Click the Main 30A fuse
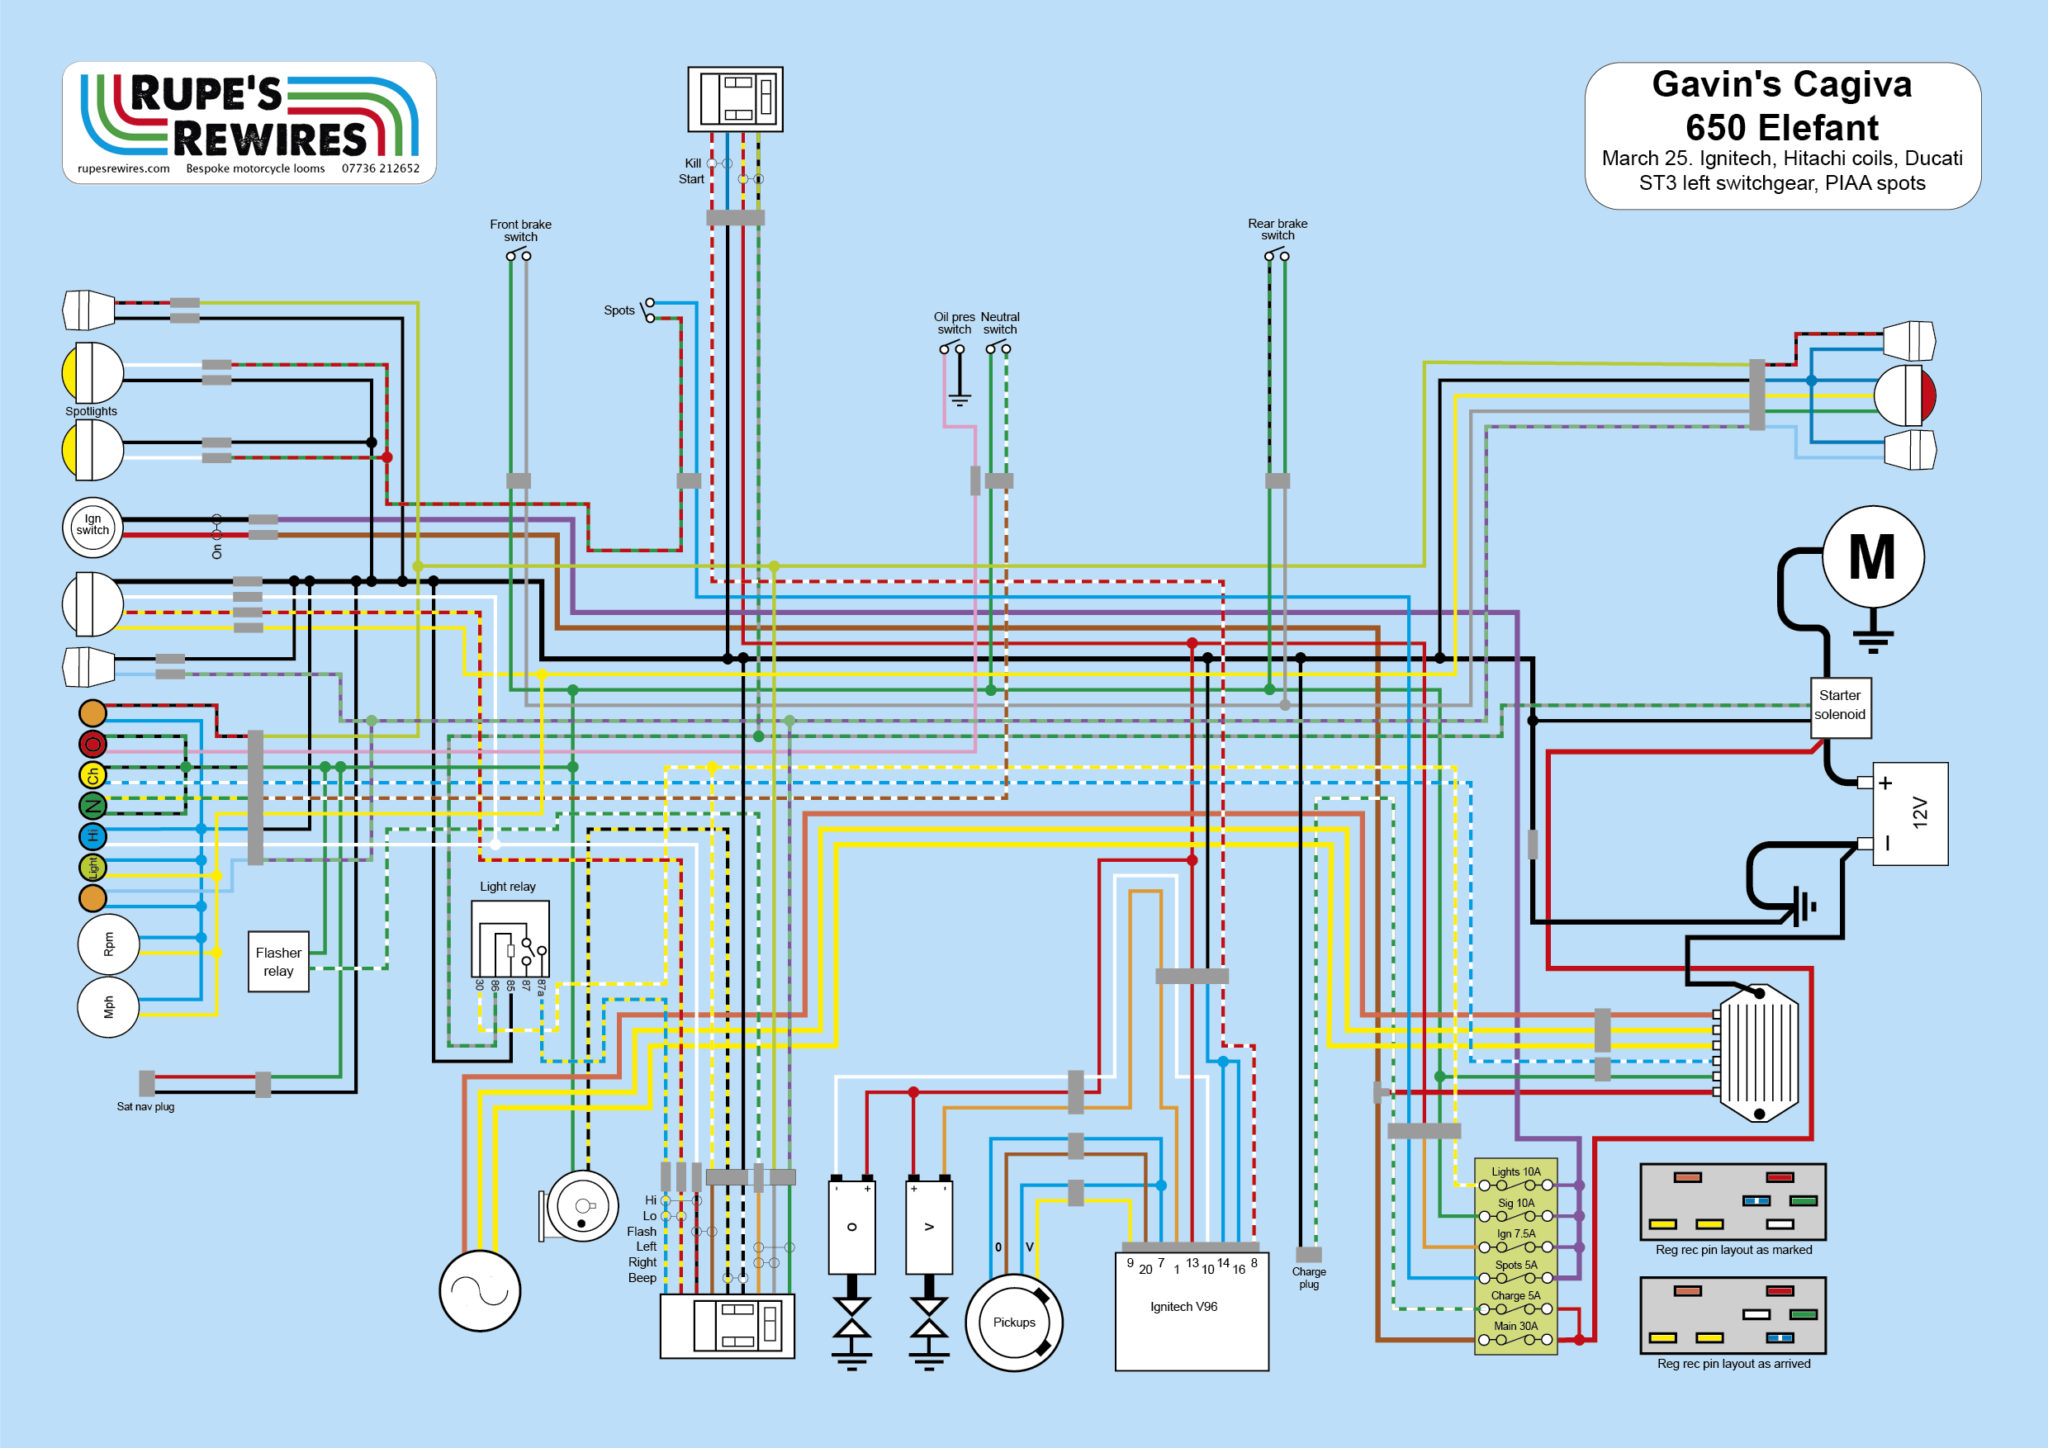The image size is (2048, 1448). pos(1515,1338)
